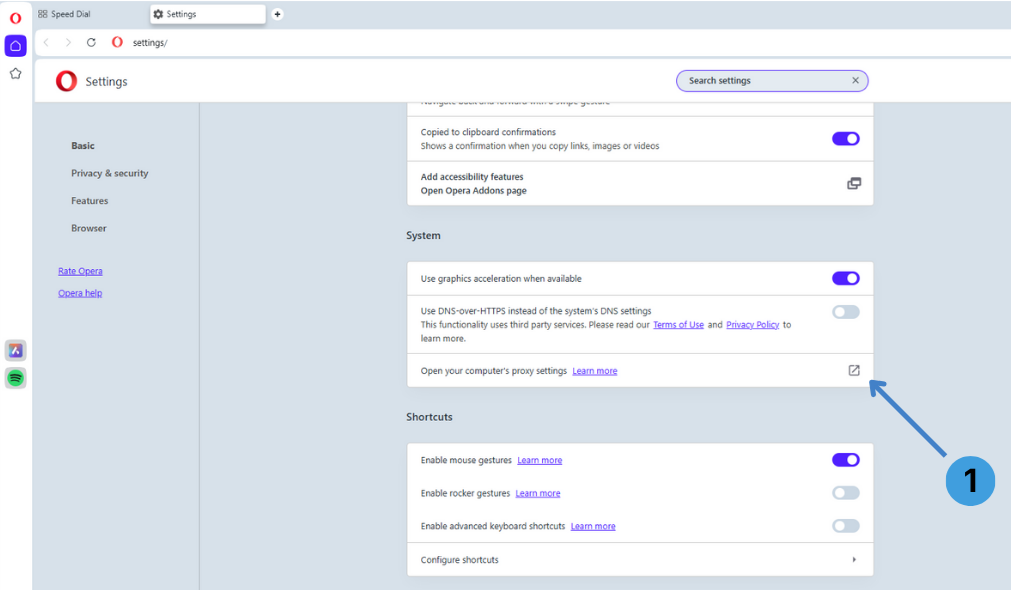1011x590 pixels.
Task: Enable rocker gestures toggle
Action: (845, 493)
